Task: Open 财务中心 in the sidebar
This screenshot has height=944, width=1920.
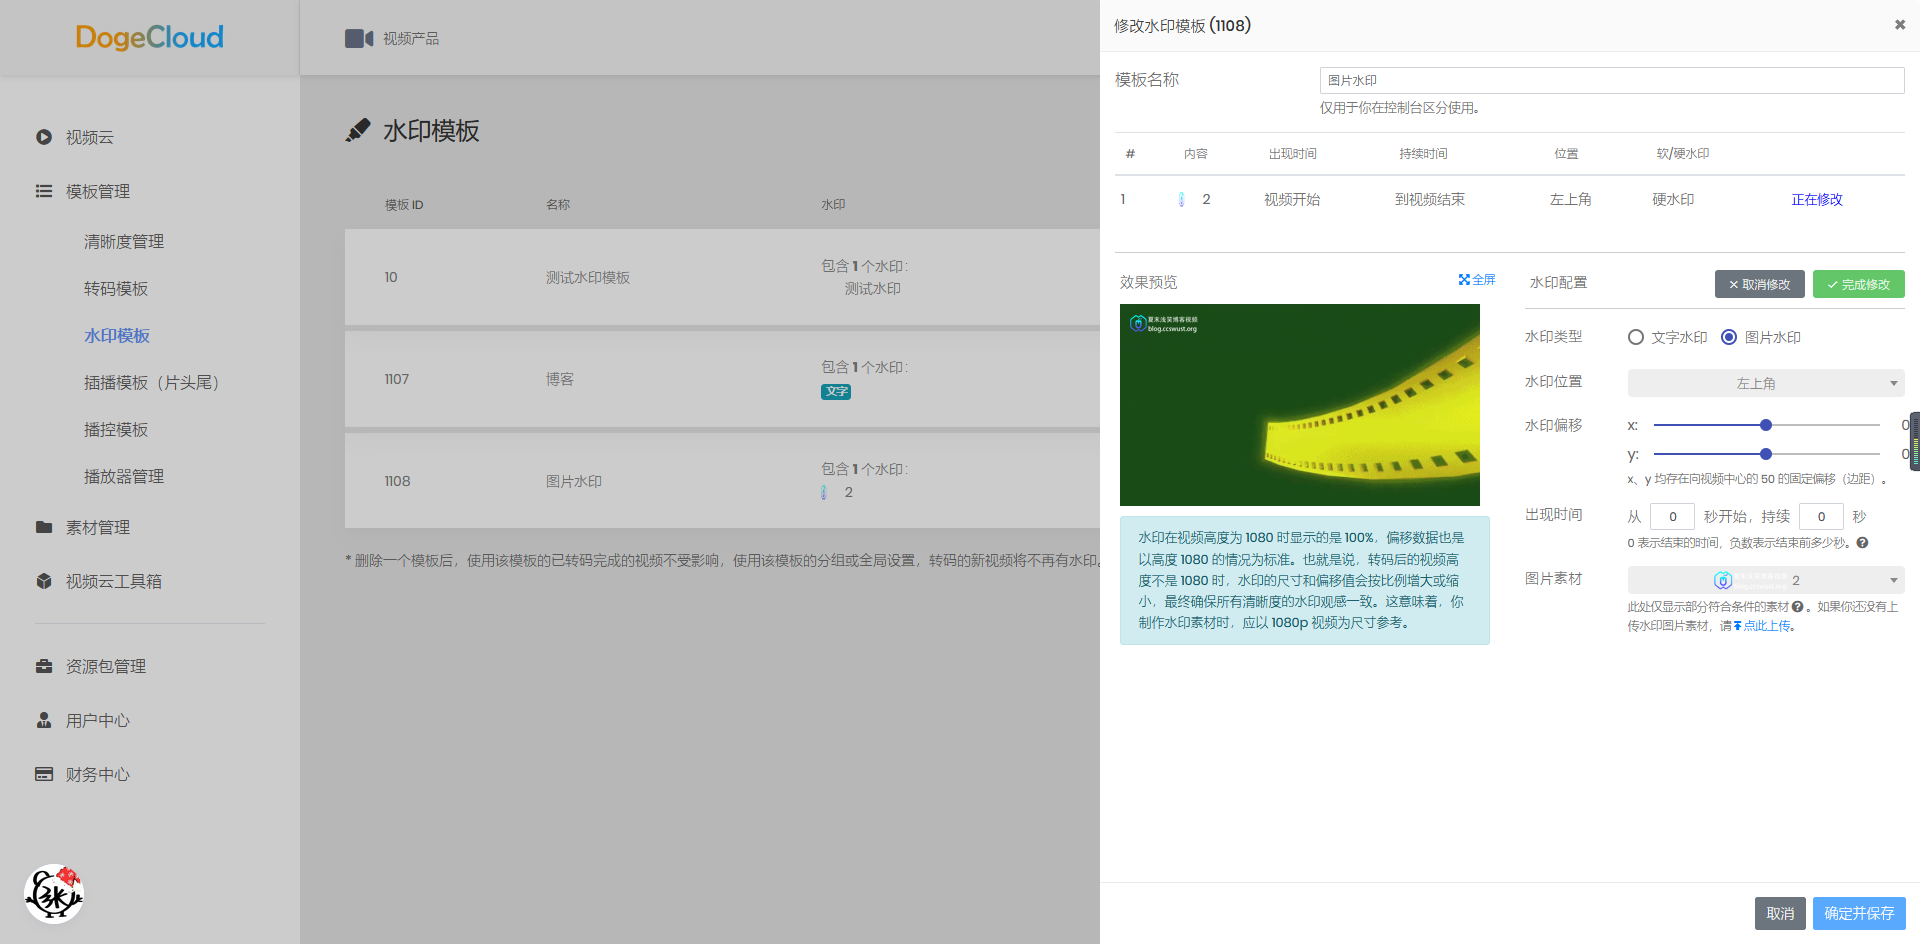Action: (98, 774)
